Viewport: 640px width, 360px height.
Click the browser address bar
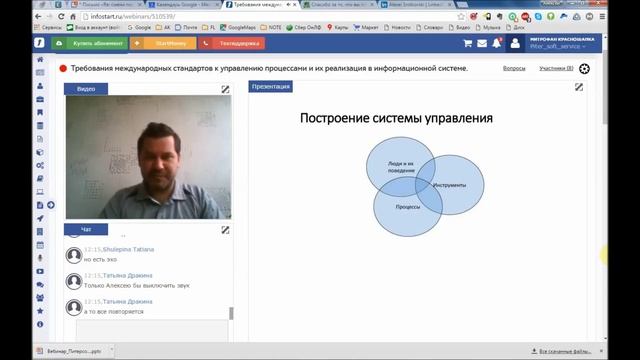pos(269,17)
